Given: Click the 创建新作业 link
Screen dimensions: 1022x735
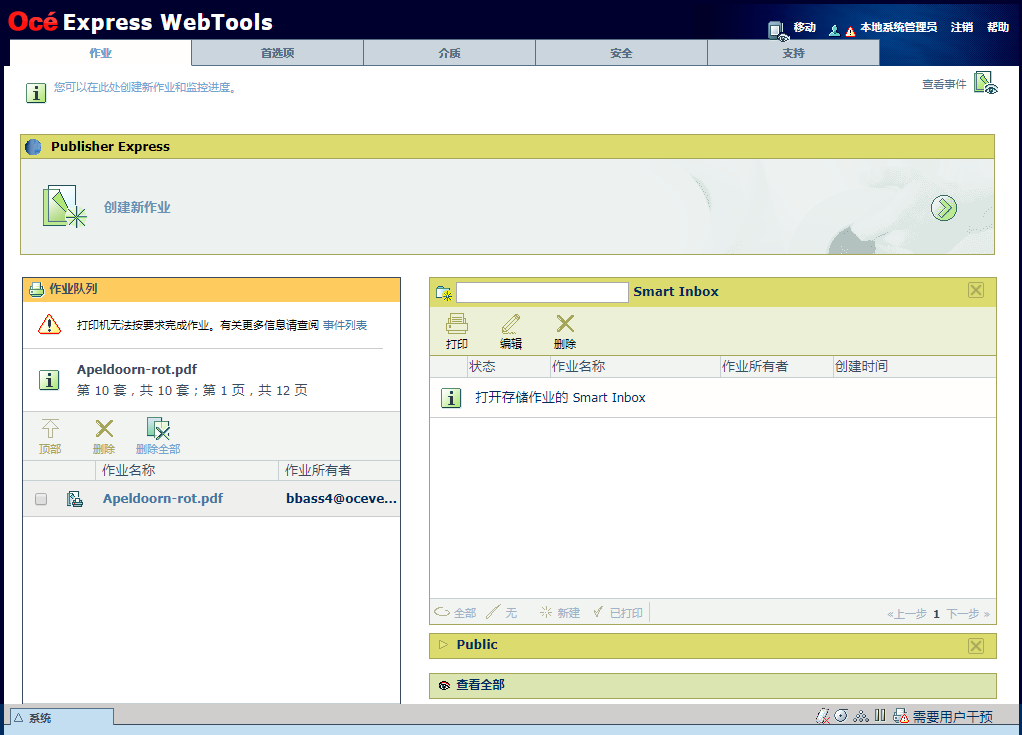Looking at the screenshot, I should pos(137,207).
